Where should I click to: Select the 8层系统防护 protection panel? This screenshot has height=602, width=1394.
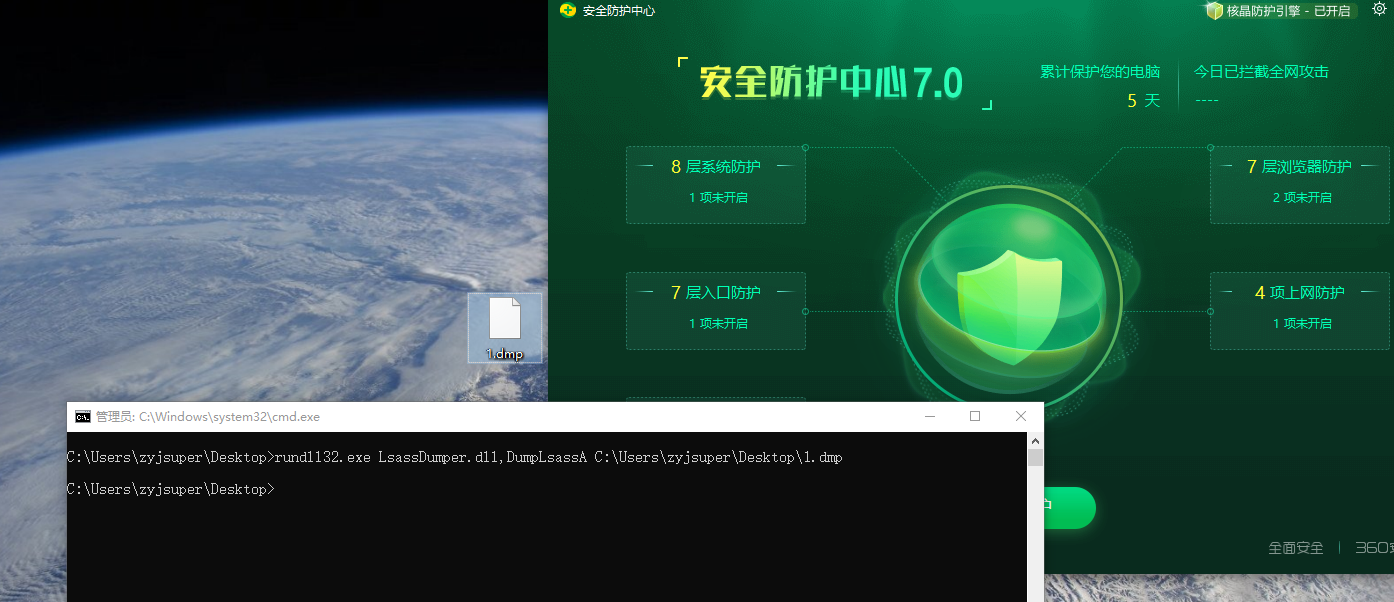tap(715, 184)
